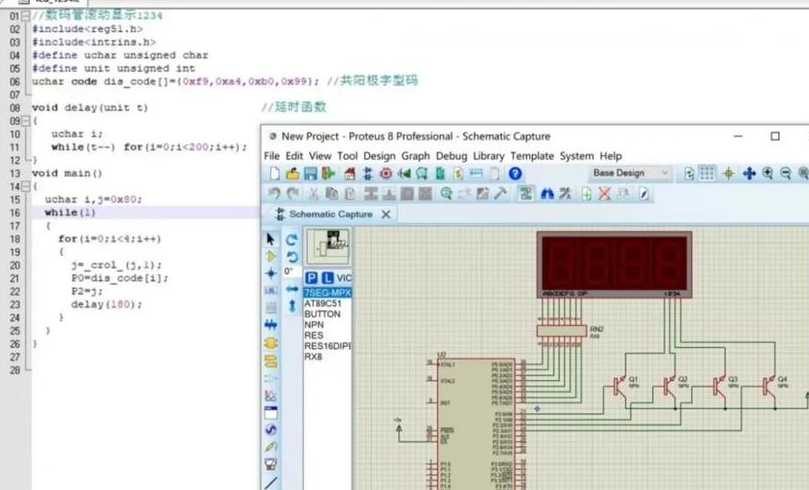
Task: Select the Subcircuit Mode tool
Action: point(271,342)
